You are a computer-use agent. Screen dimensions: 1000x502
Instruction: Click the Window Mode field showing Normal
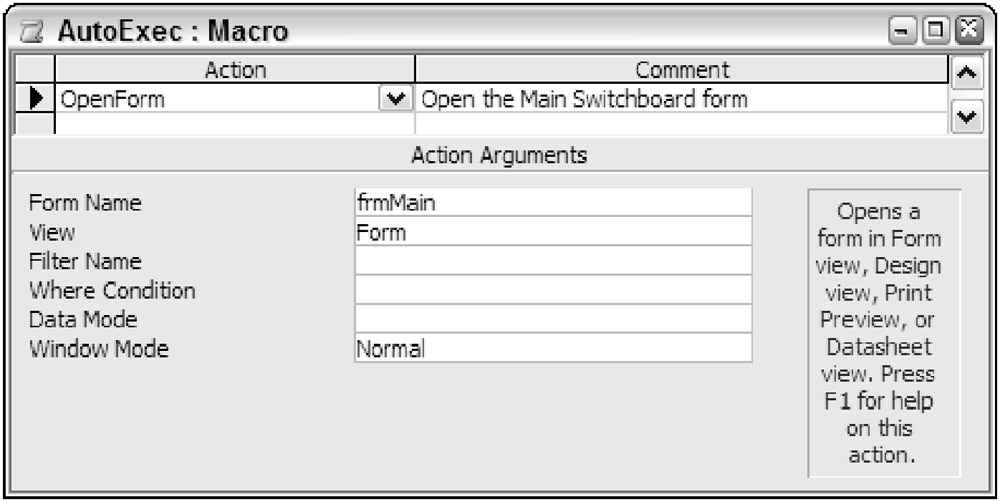(x=552, y=348)
